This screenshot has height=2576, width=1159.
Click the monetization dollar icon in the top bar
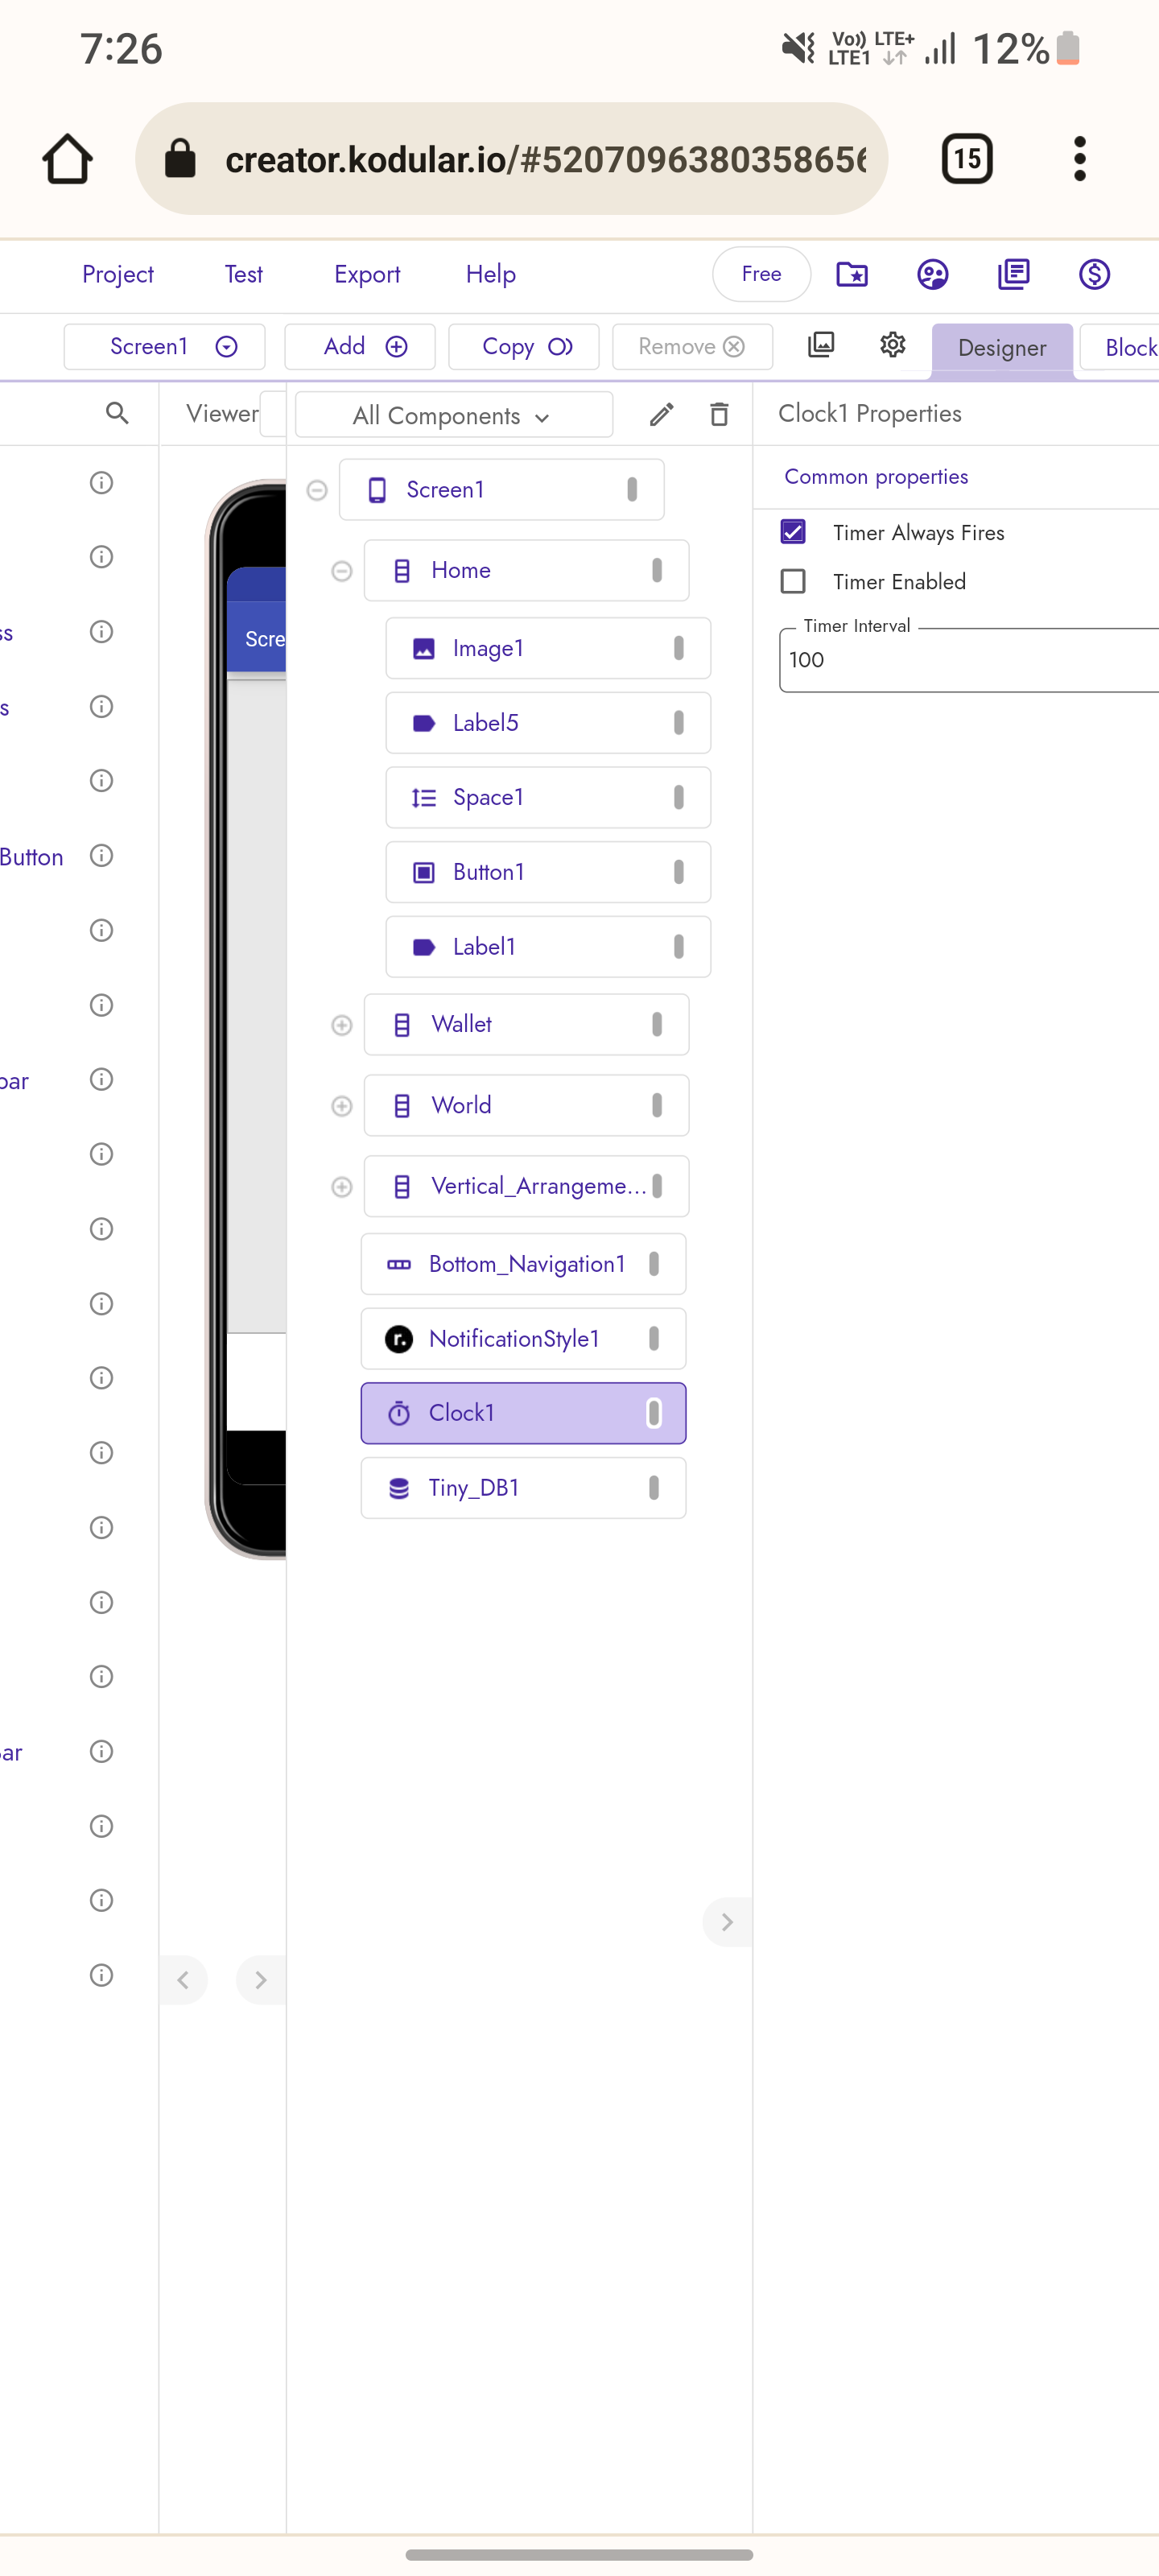(x=1094, y=274)
